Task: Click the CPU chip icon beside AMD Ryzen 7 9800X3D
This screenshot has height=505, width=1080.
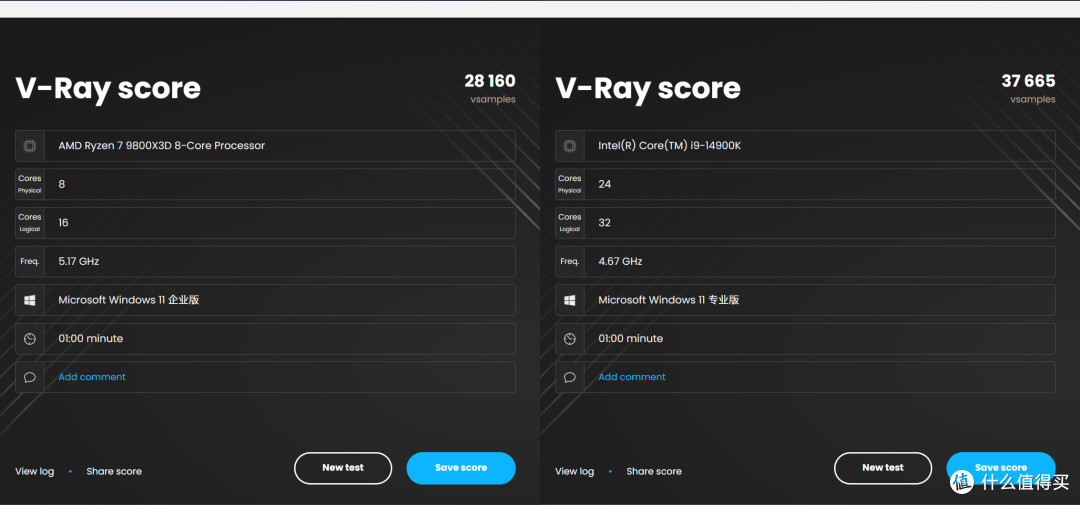Action: pyautogui.click(x=30, y=145)
